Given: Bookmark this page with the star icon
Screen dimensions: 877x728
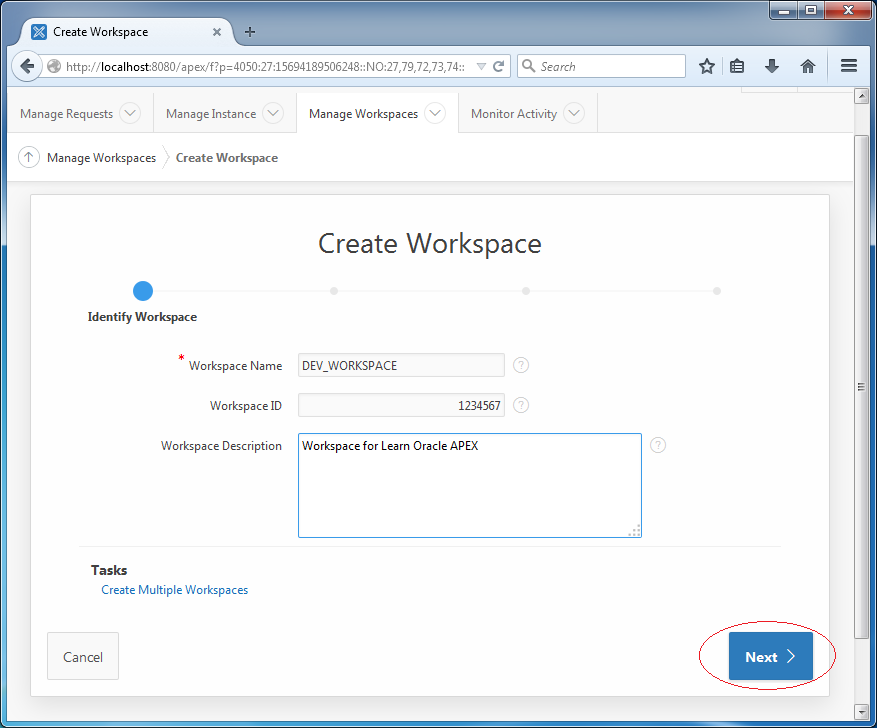Looking at the screenshot, I should tap(707, 67).
